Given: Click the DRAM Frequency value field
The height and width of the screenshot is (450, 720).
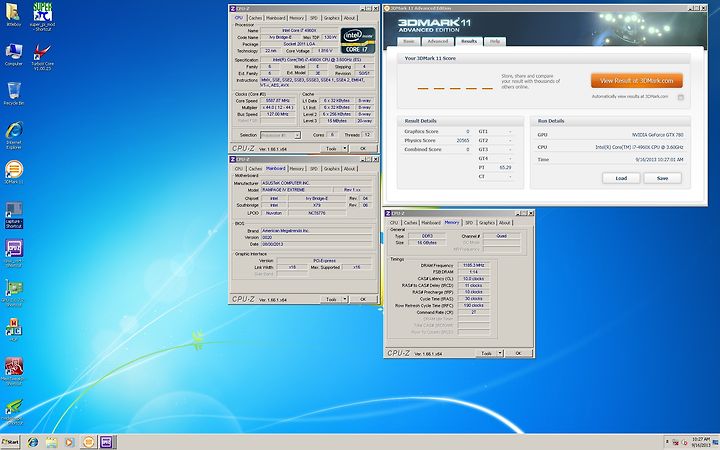Looking at the screenshot, I should click(473, 265).
